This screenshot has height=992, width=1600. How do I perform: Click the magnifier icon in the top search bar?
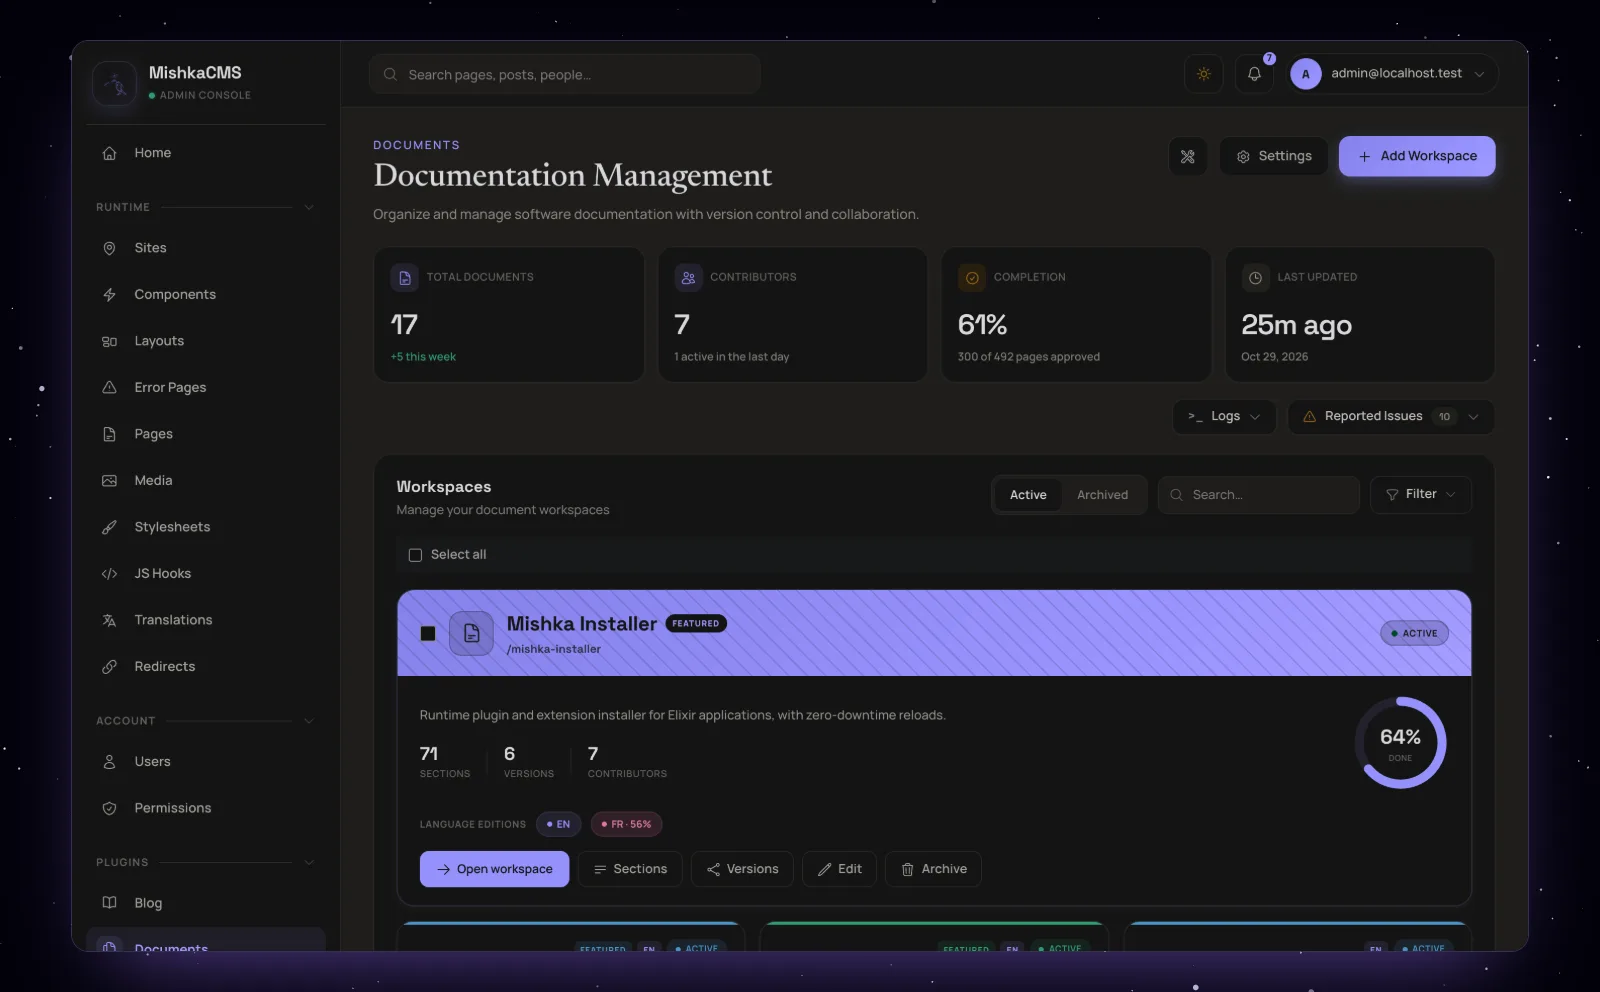[390, 74]
